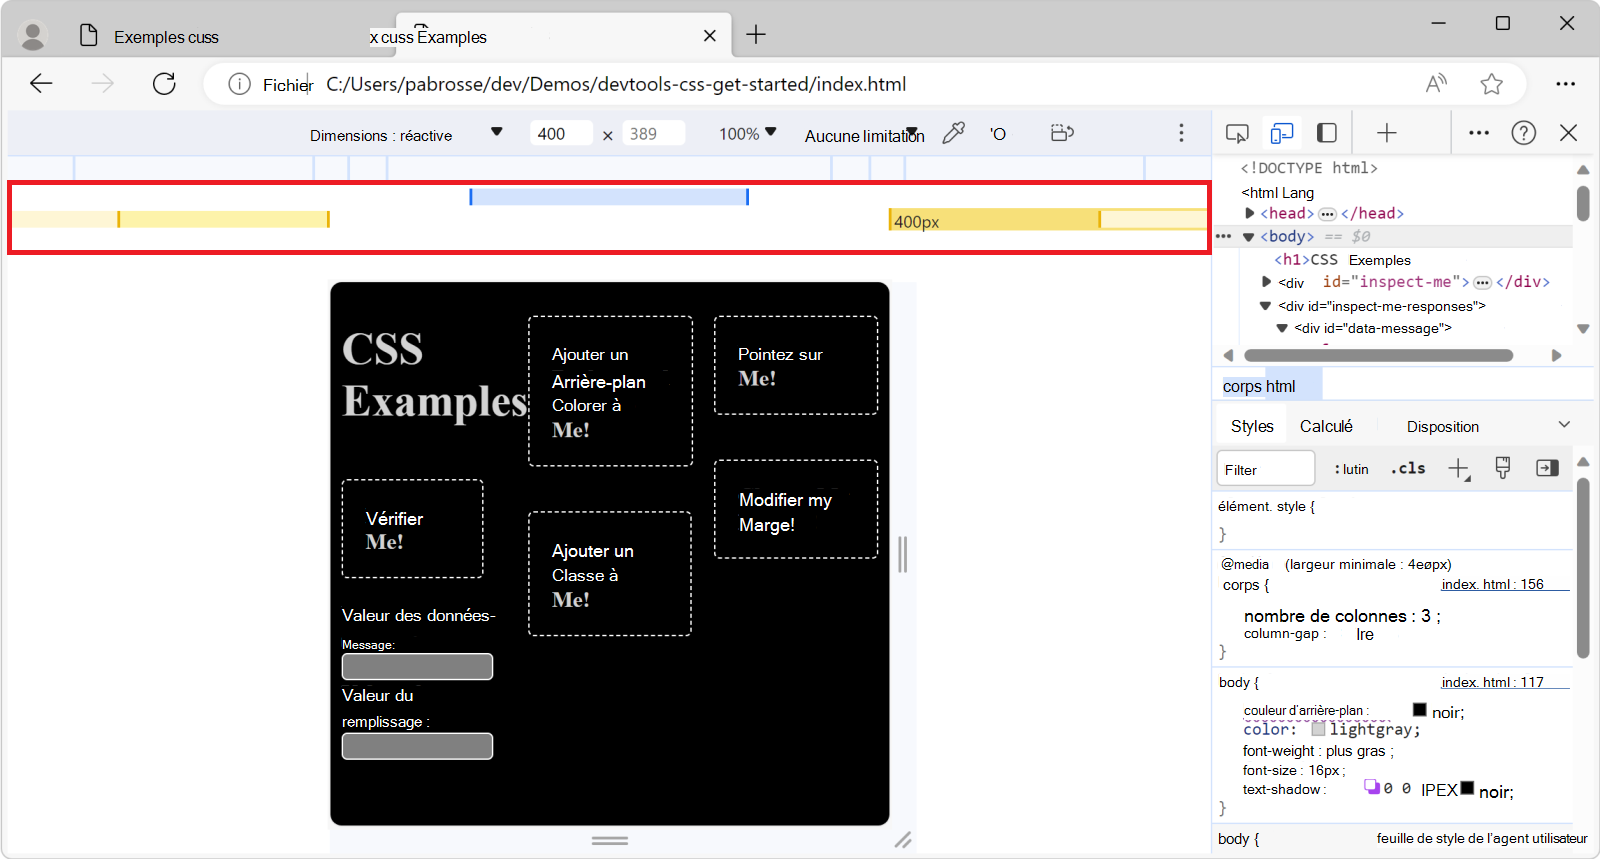Image resolution: width=1600 pixels, height=859 pixels.
Task: Open index.html:117 source link
Action: (1492, 683)
